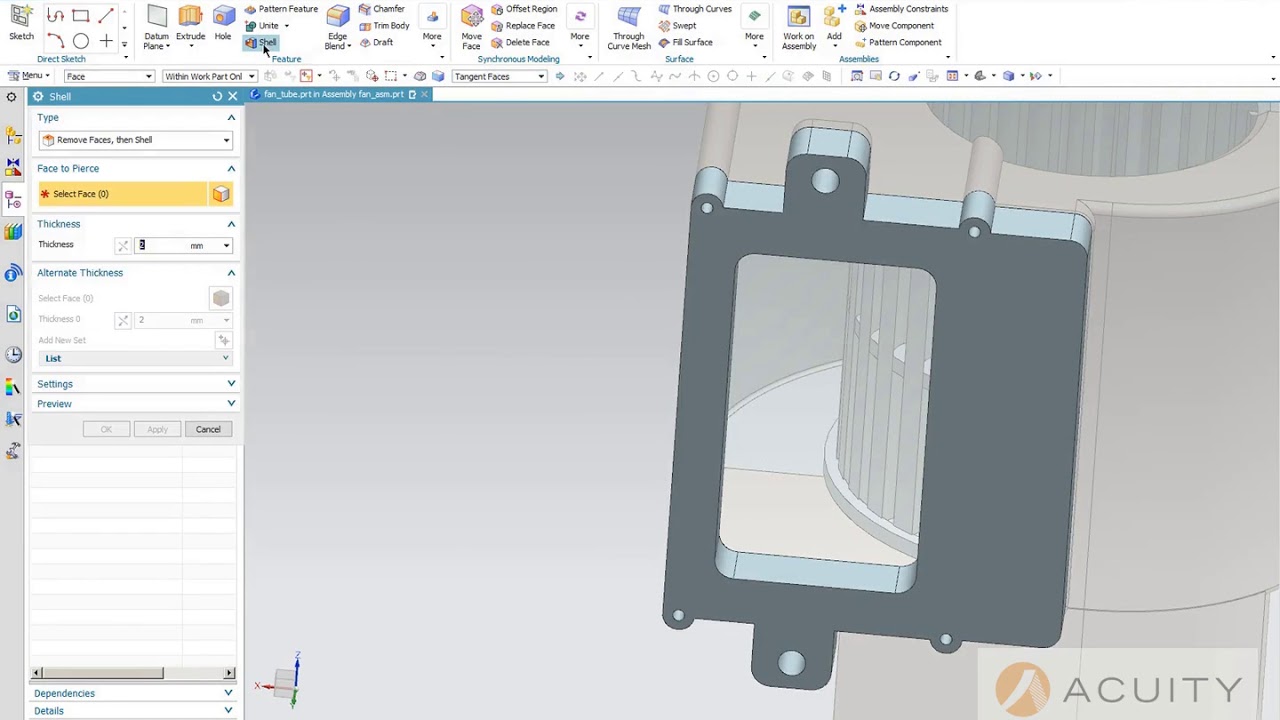
Task: Choose the Line sketch tool
Action: click(106, 15)
